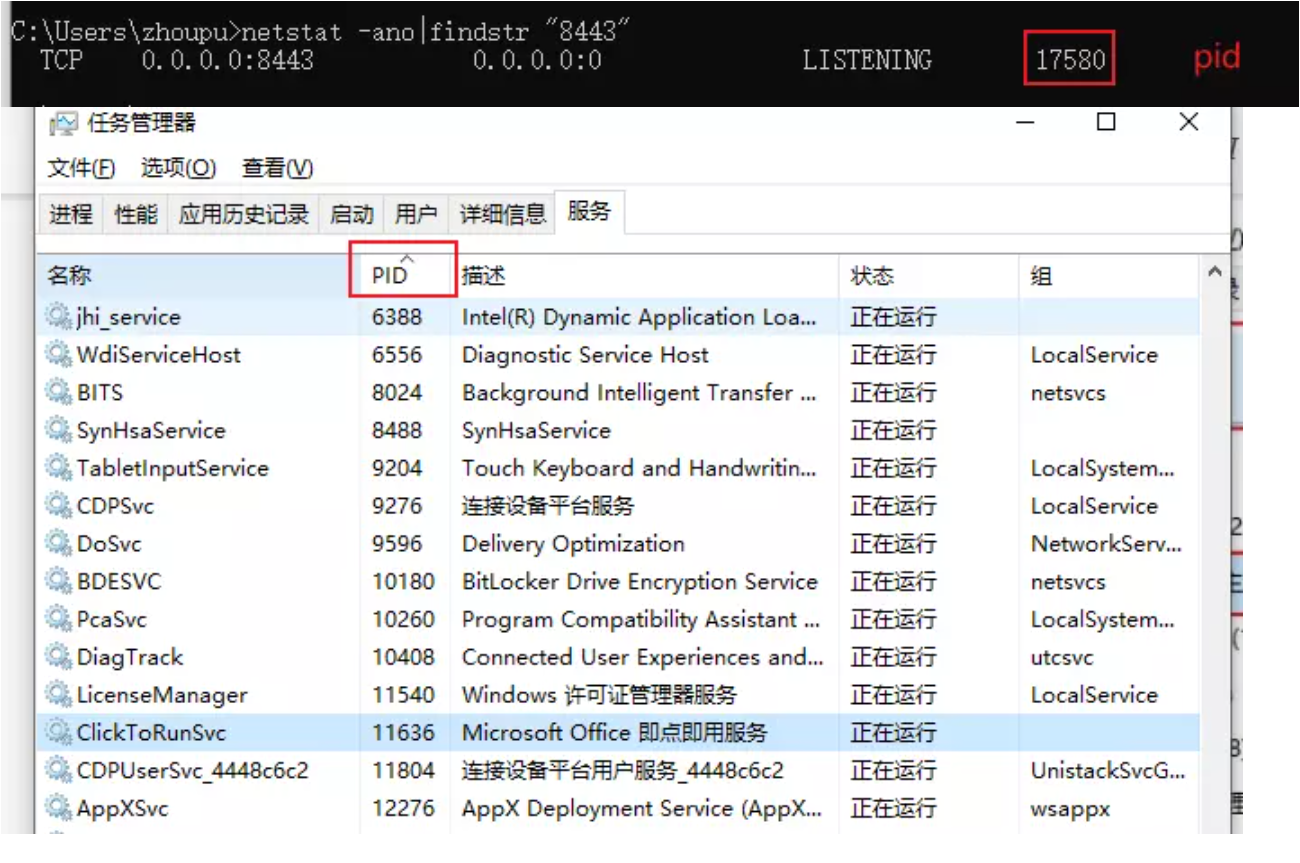Maximize the Task Manager window
The image size is (1300, 863).
click(1106, 123)
